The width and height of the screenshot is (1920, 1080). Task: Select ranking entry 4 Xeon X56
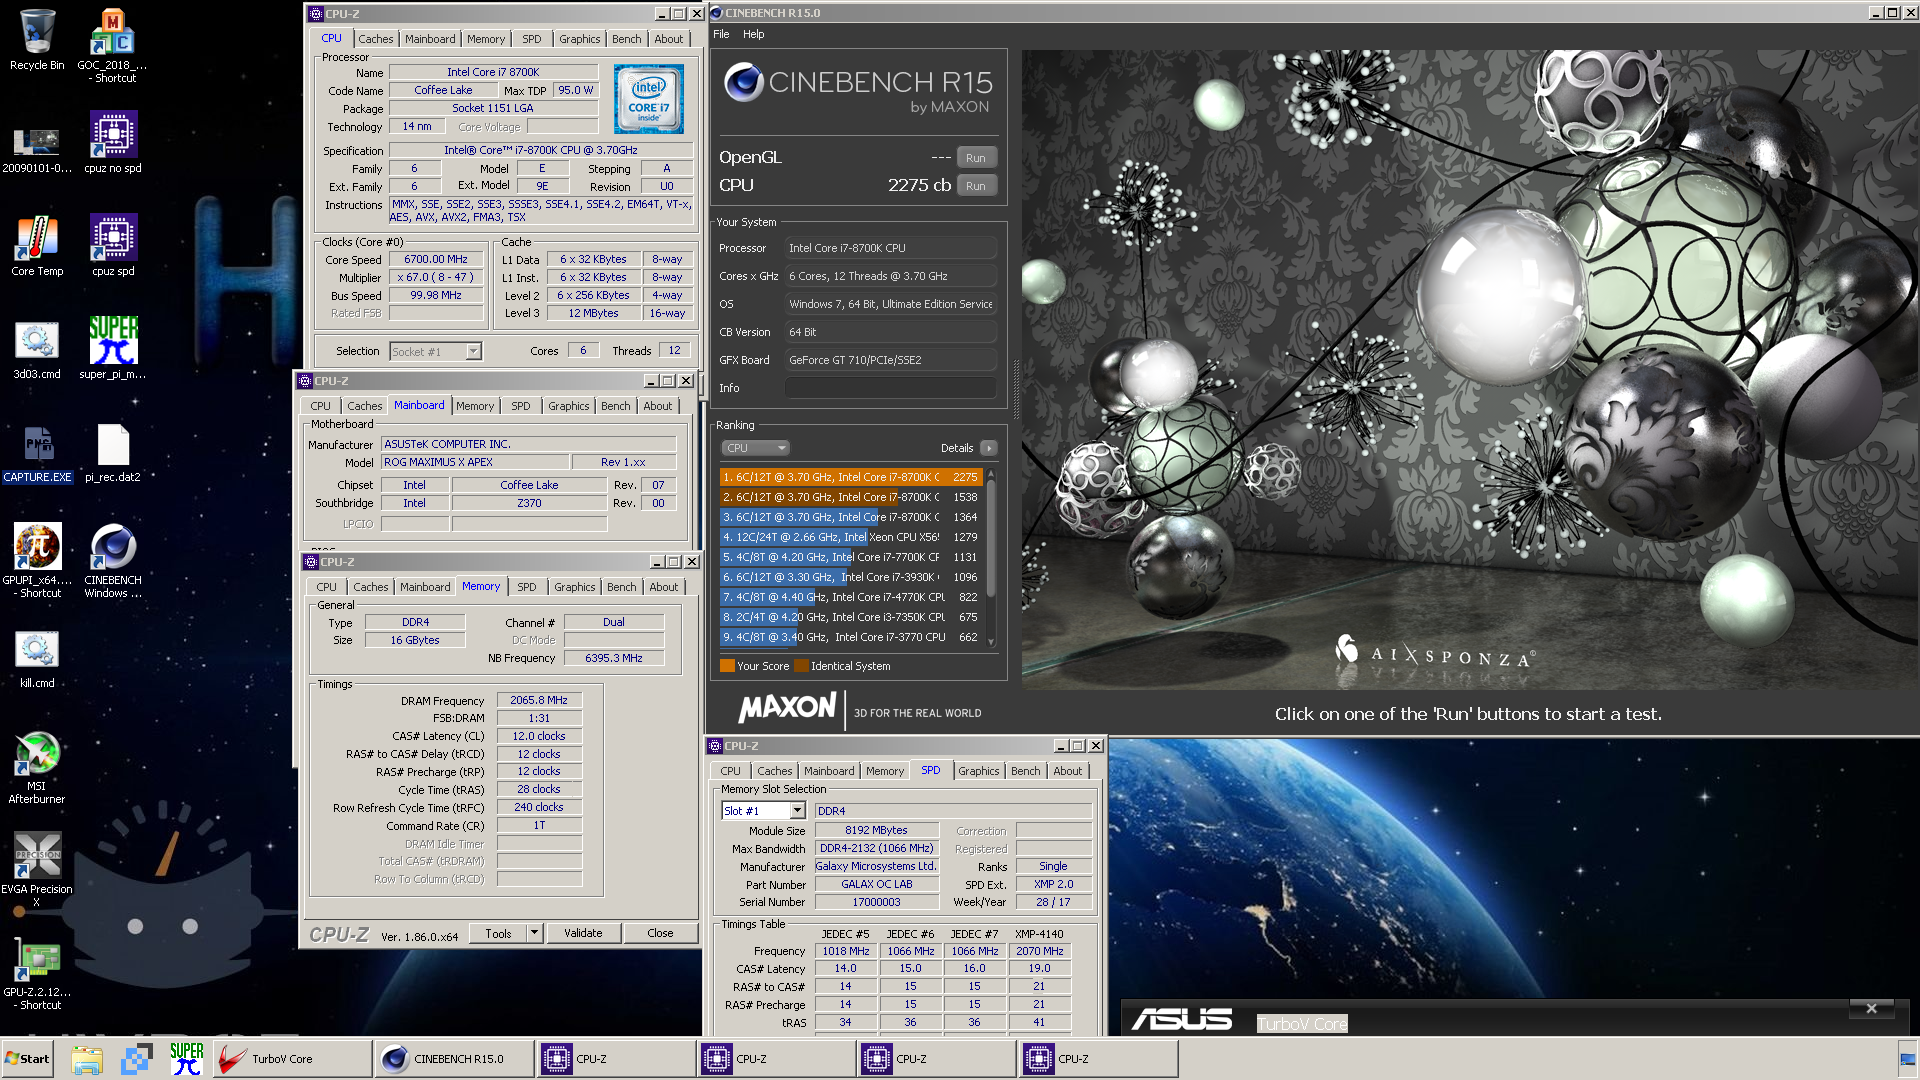[x=851, y=537]
